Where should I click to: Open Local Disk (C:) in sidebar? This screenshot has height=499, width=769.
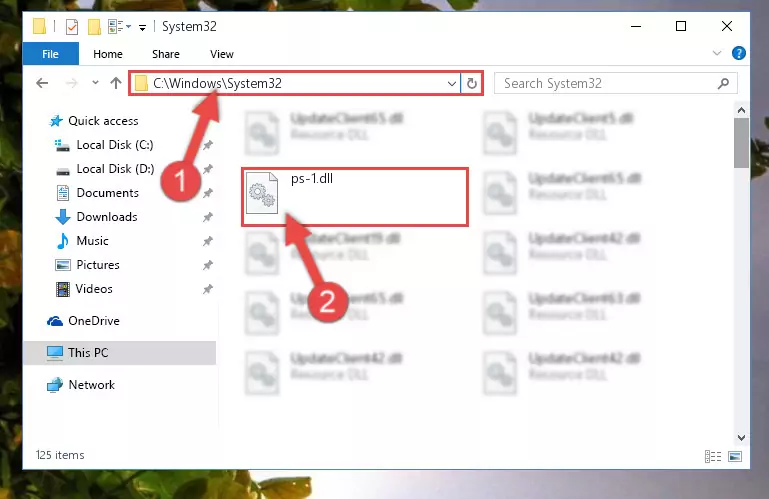pyautogui.click(x=115, y=145)
